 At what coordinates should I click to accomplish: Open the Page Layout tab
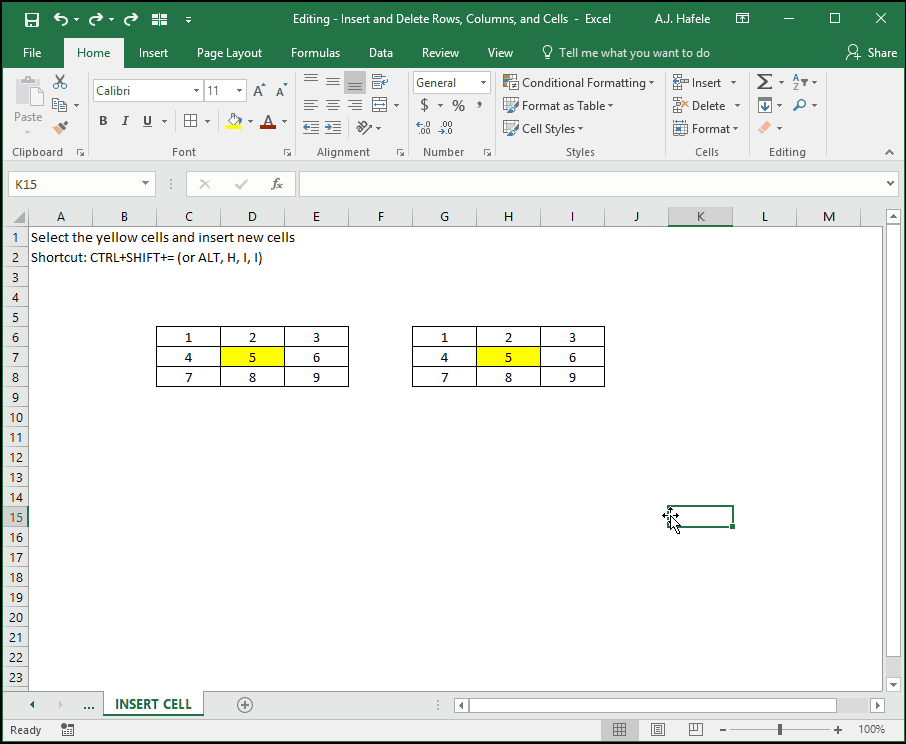tap(229, 53)
